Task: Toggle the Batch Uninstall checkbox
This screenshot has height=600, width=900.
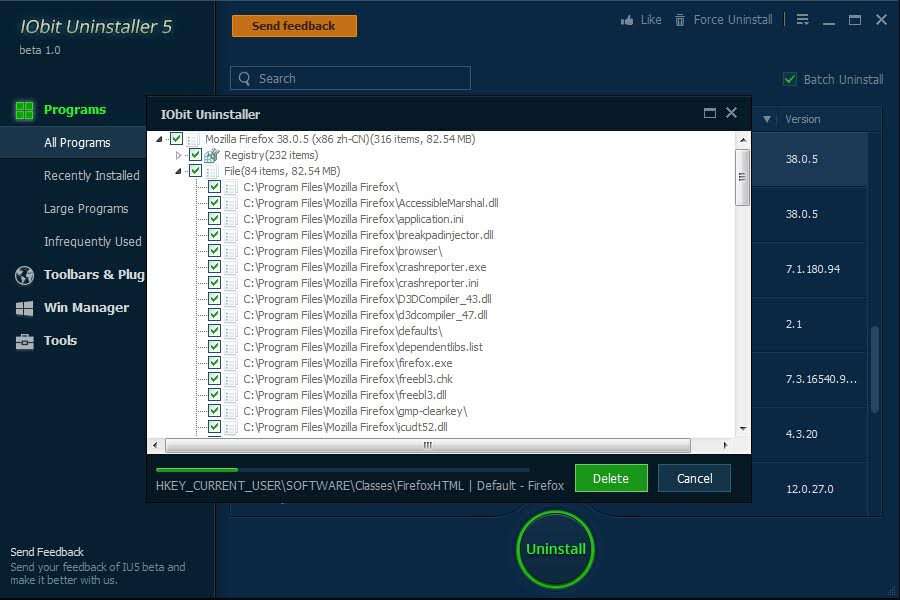Action: pyautogui.click(x=790, y=80)
